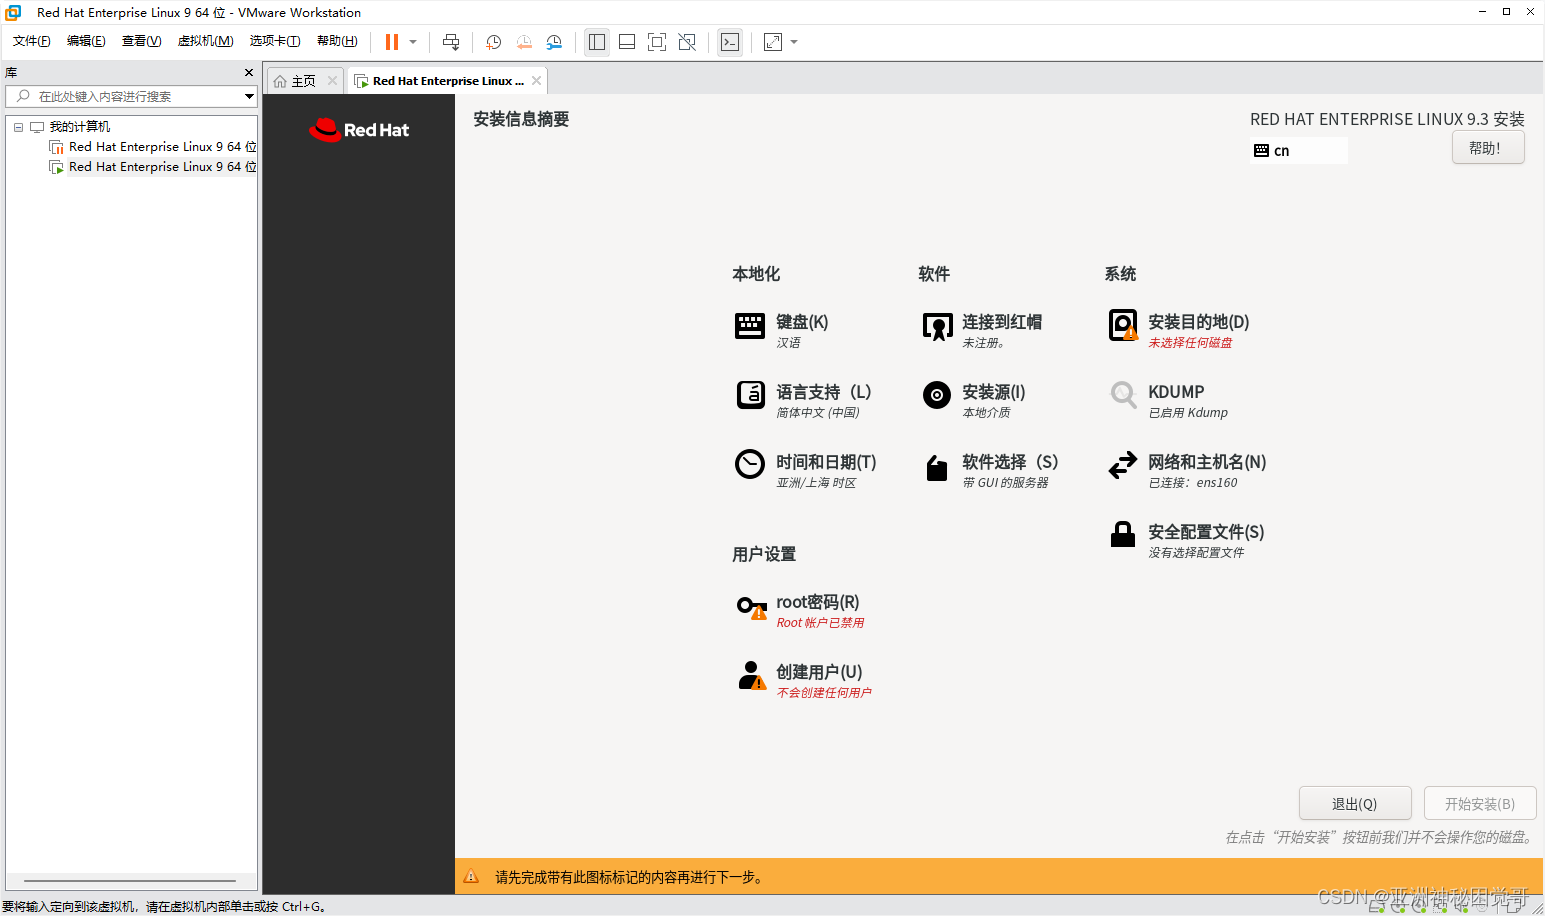Open the library search dropdown arrow

click(x=250, y=96)
